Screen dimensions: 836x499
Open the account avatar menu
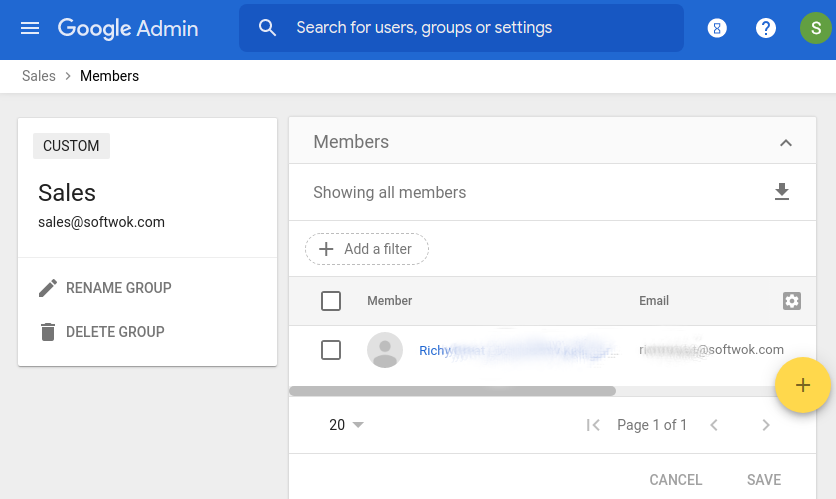point(815,28)
